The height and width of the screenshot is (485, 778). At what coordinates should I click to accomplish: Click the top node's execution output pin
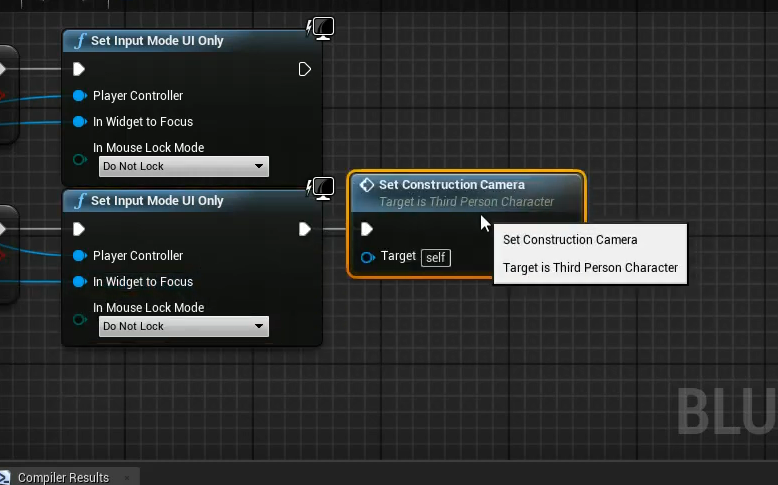305,69
